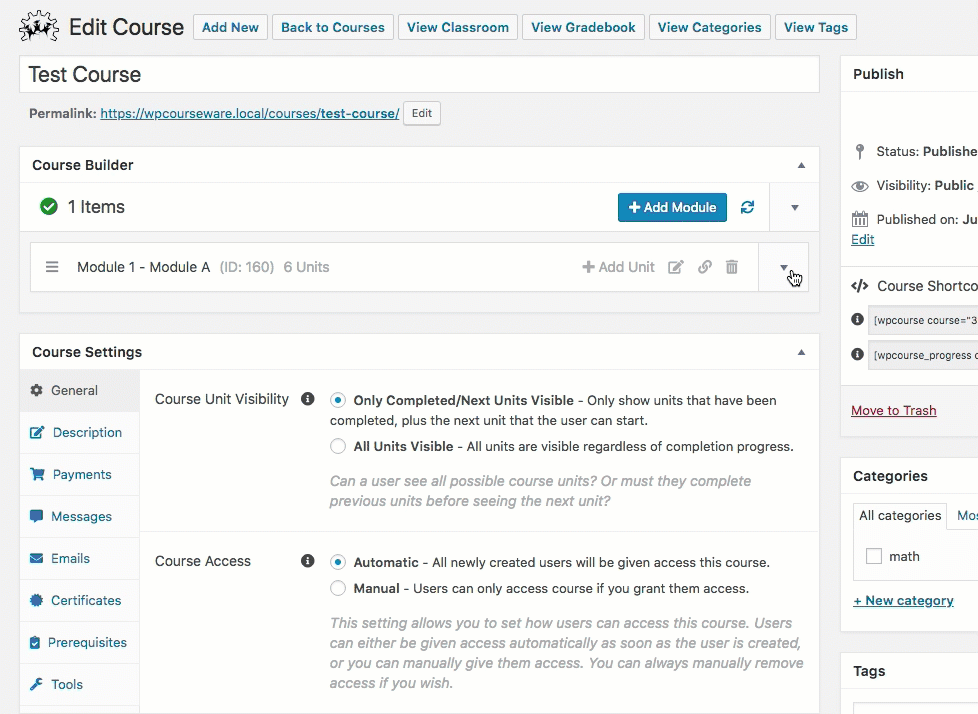Click the 6 Units label on Module A
This screenshot has height=714, width=978.
point(306,267)
